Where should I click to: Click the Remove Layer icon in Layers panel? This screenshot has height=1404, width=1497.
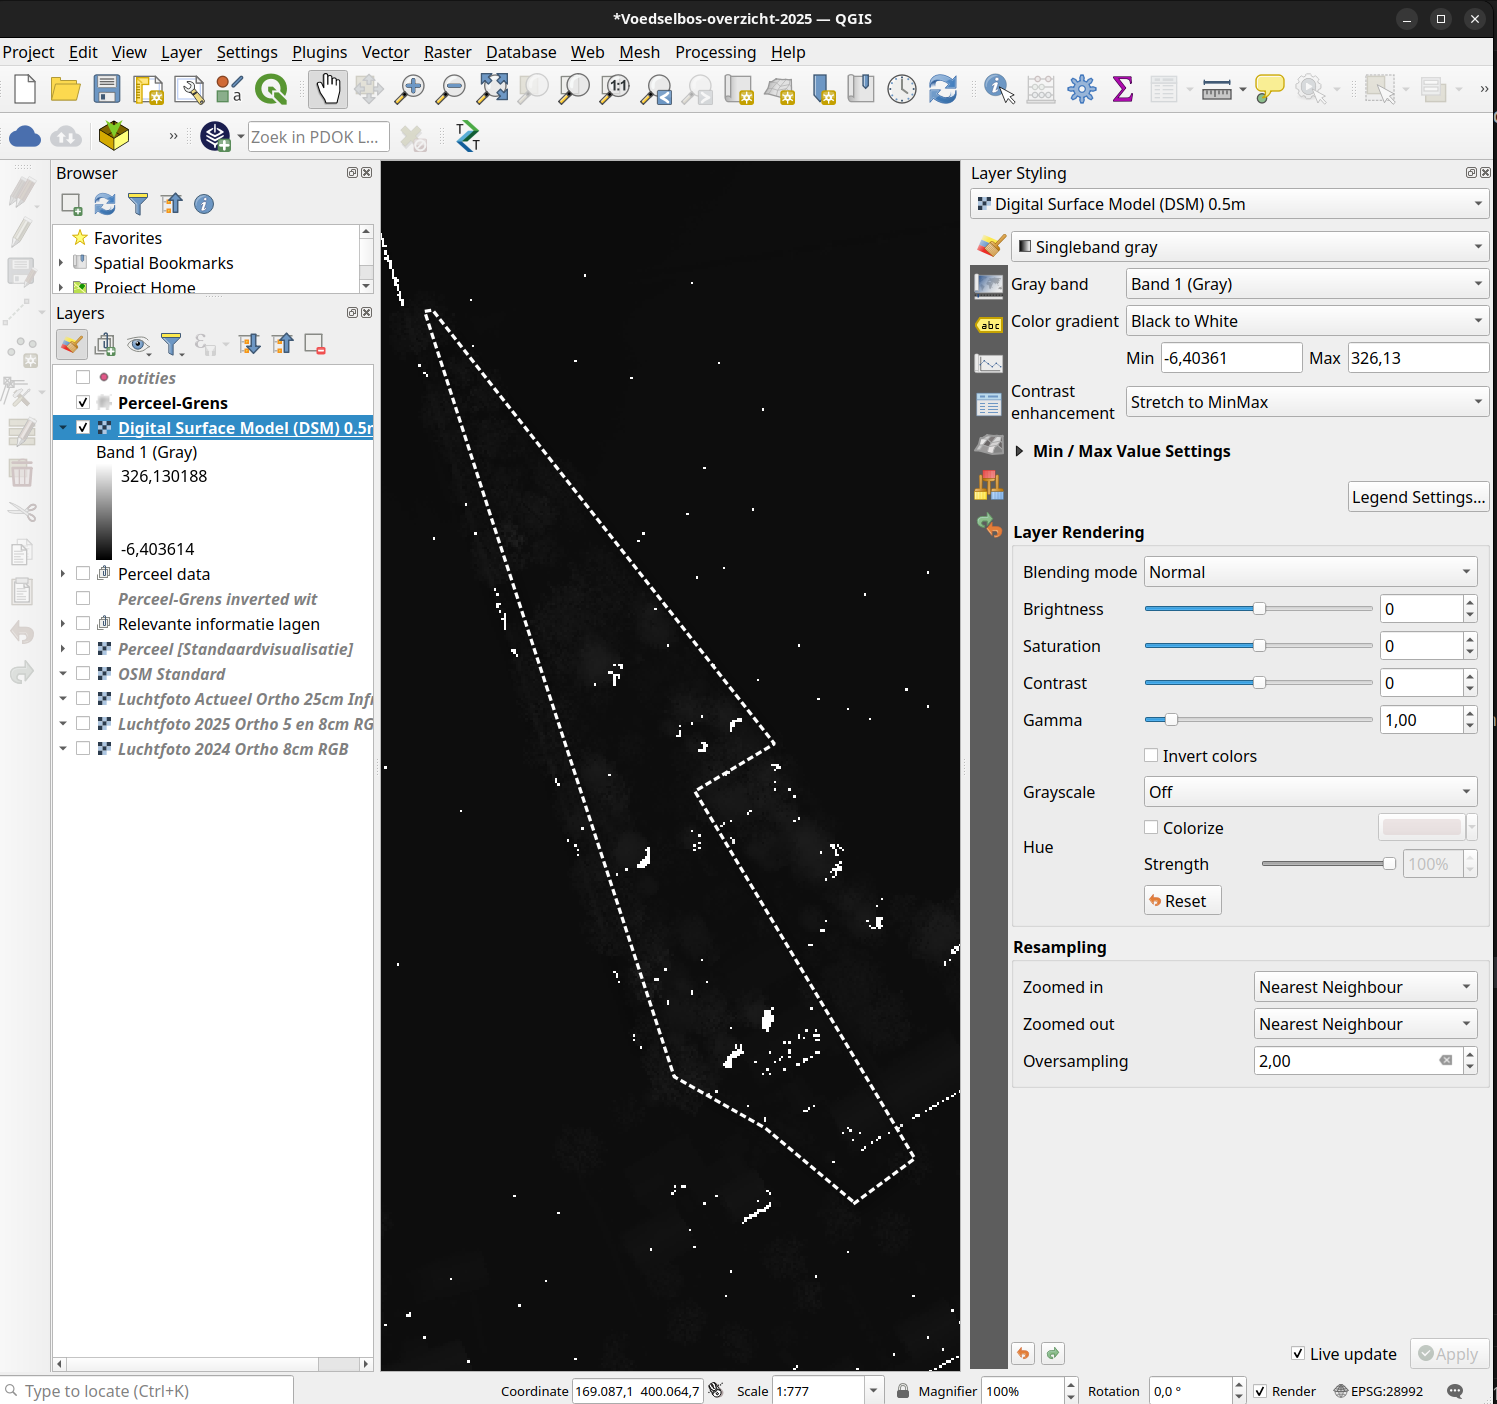[315, 345]
